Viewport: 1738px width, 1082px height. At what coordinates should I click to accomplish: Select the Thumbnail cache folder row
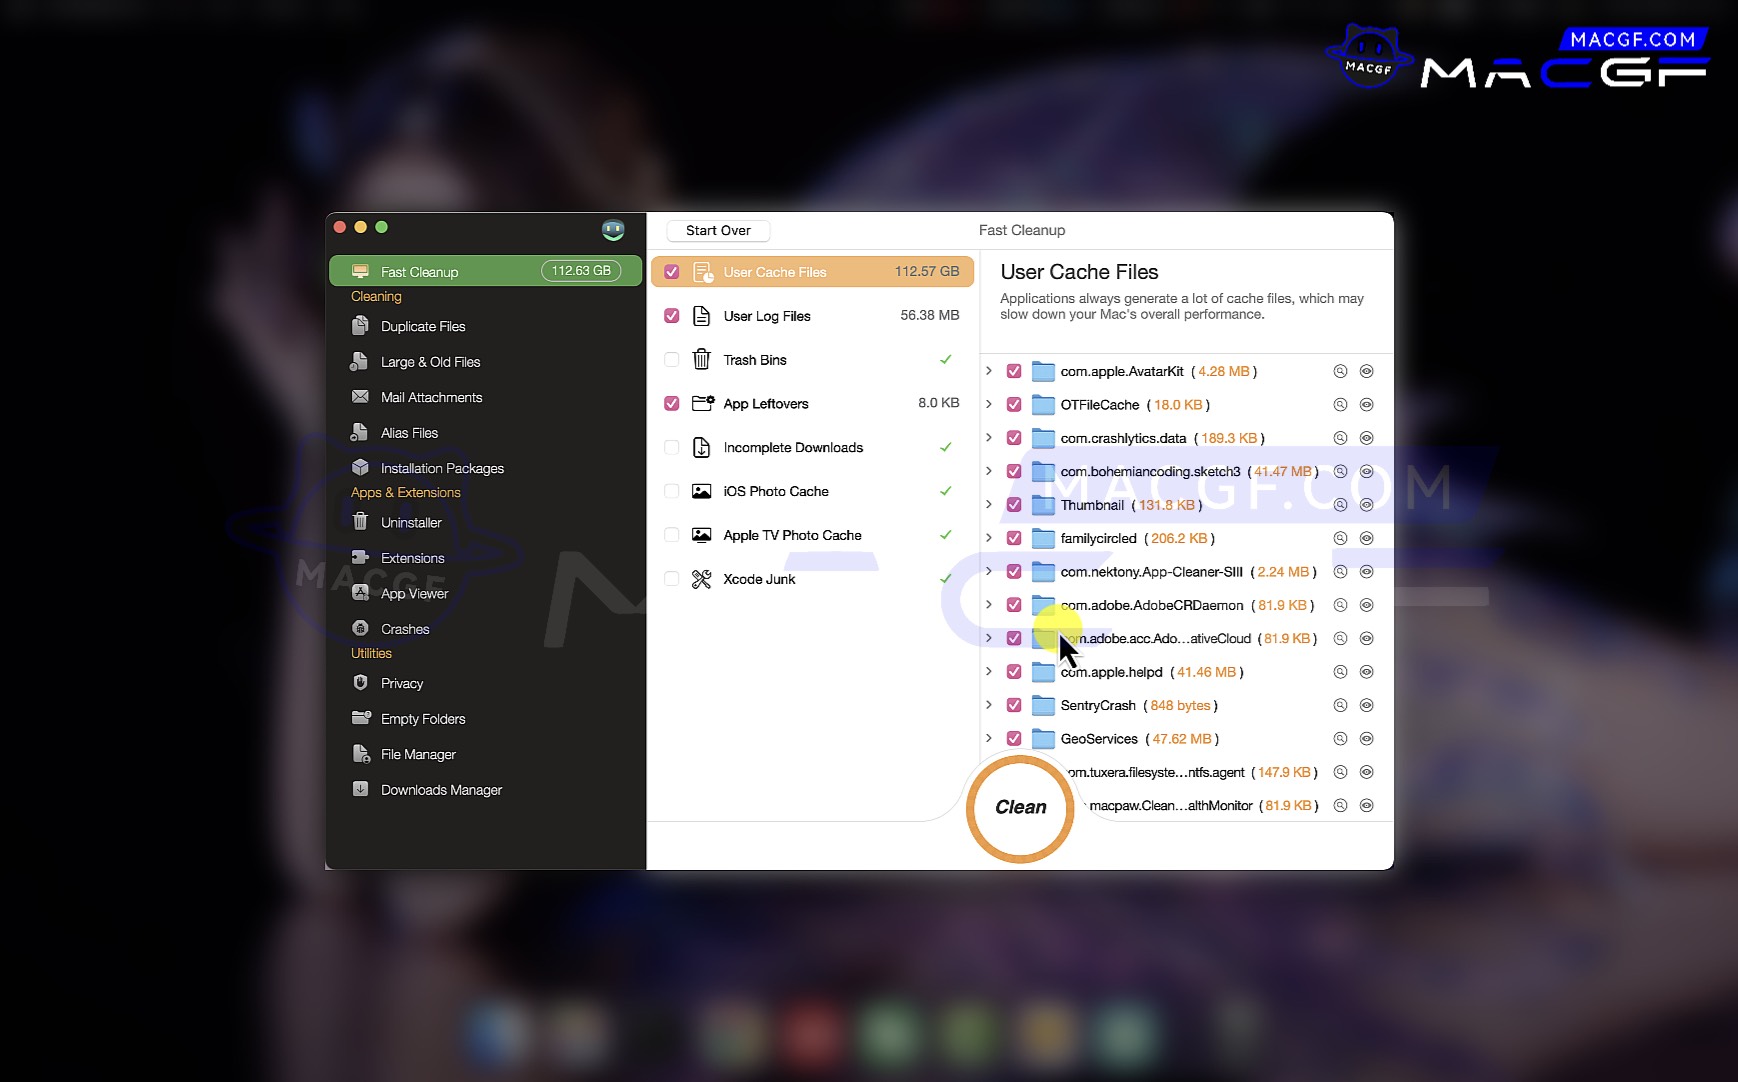coord(1092,505)
